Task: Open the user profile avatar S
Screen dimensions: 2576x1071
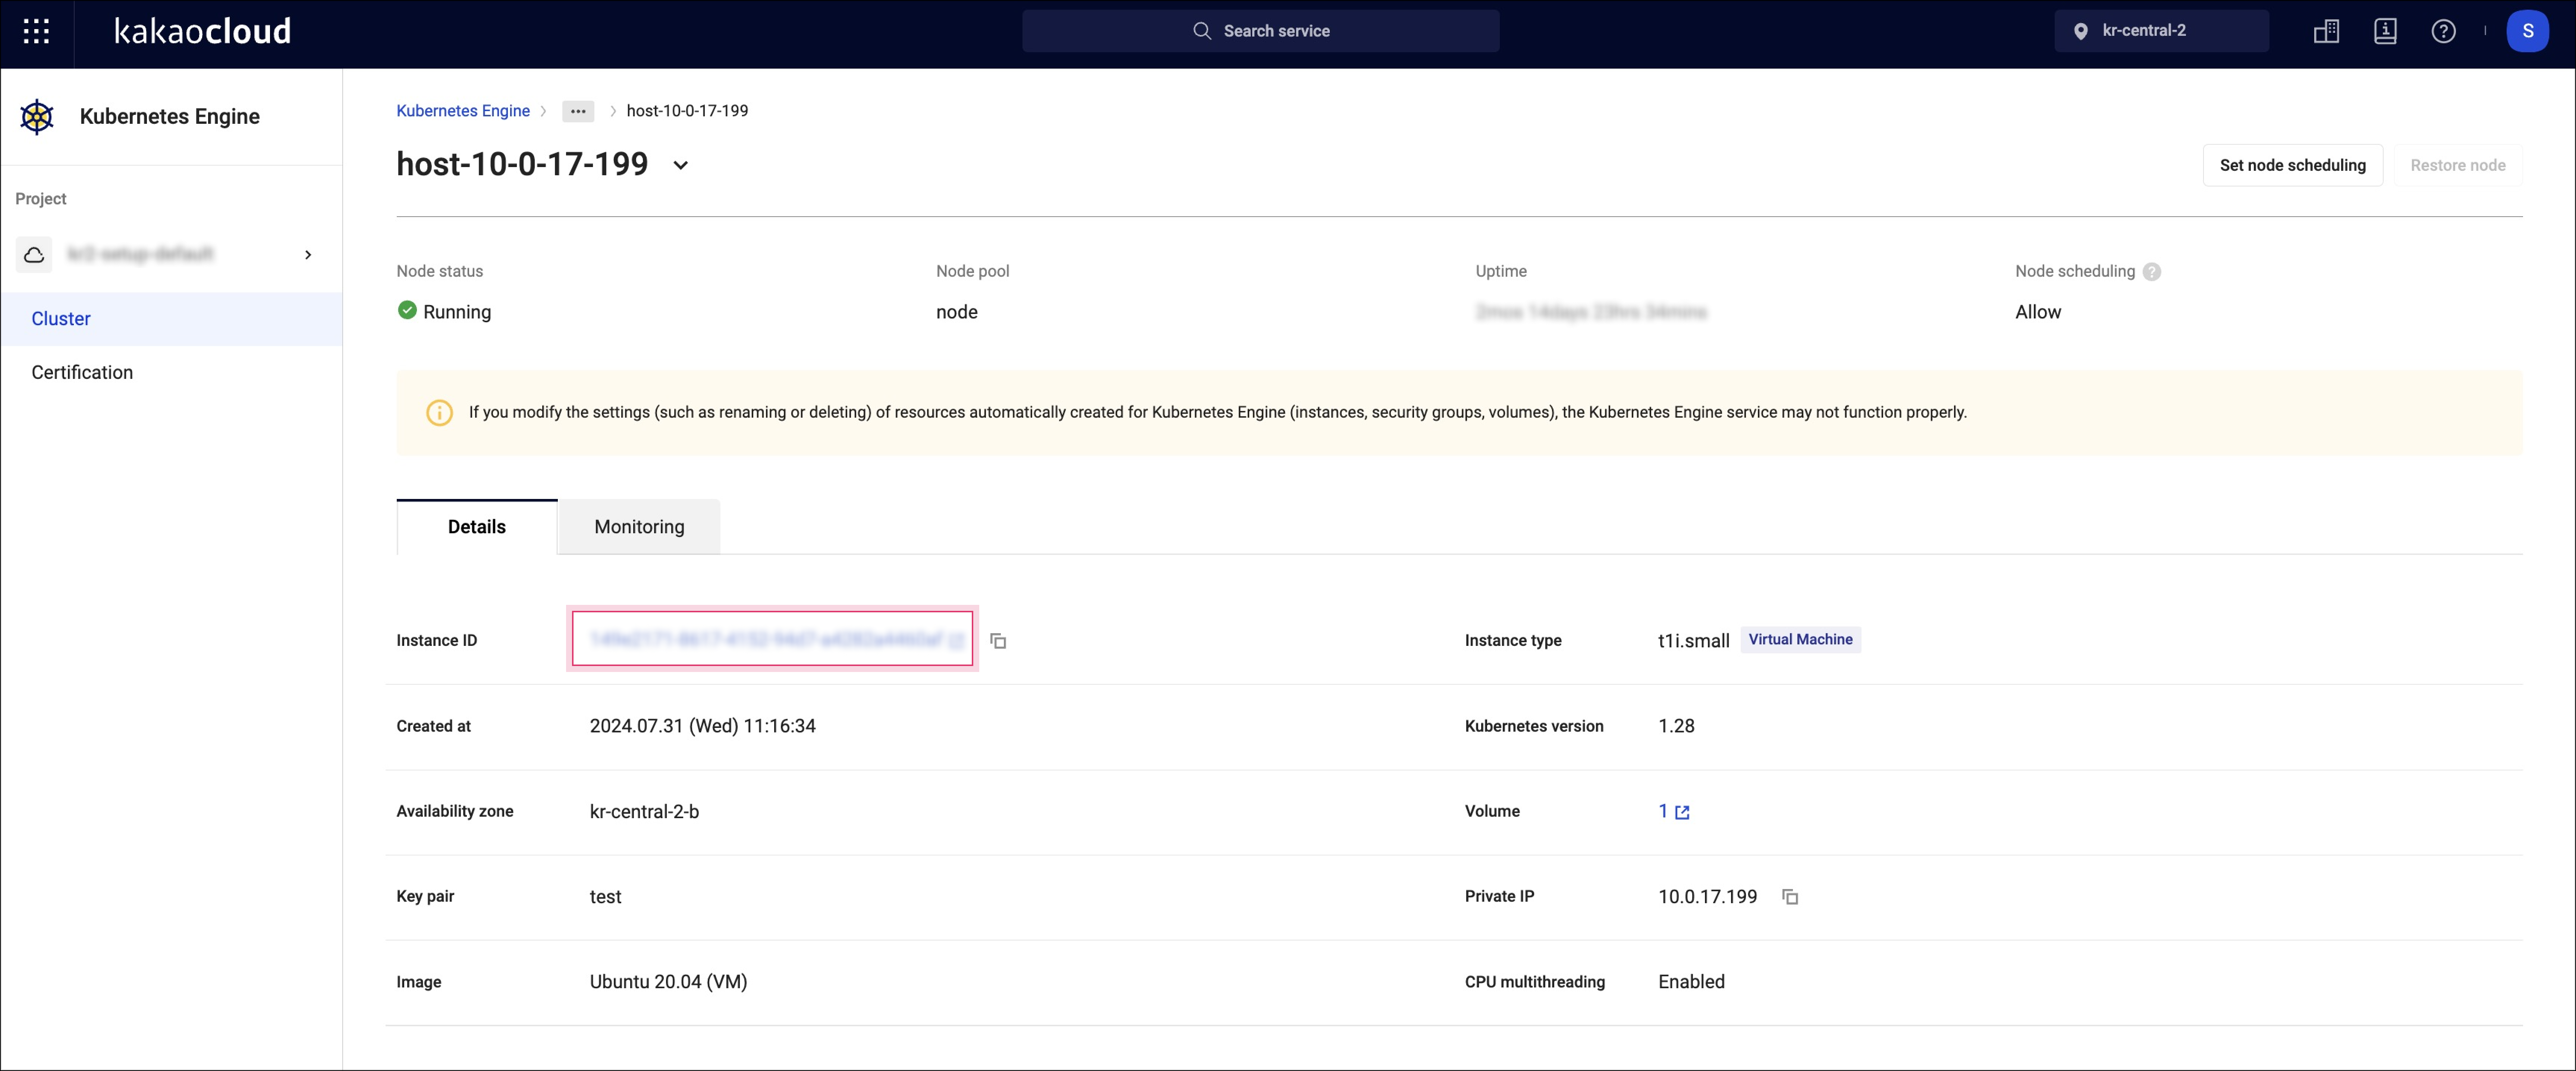Action: click(2527, 31)
